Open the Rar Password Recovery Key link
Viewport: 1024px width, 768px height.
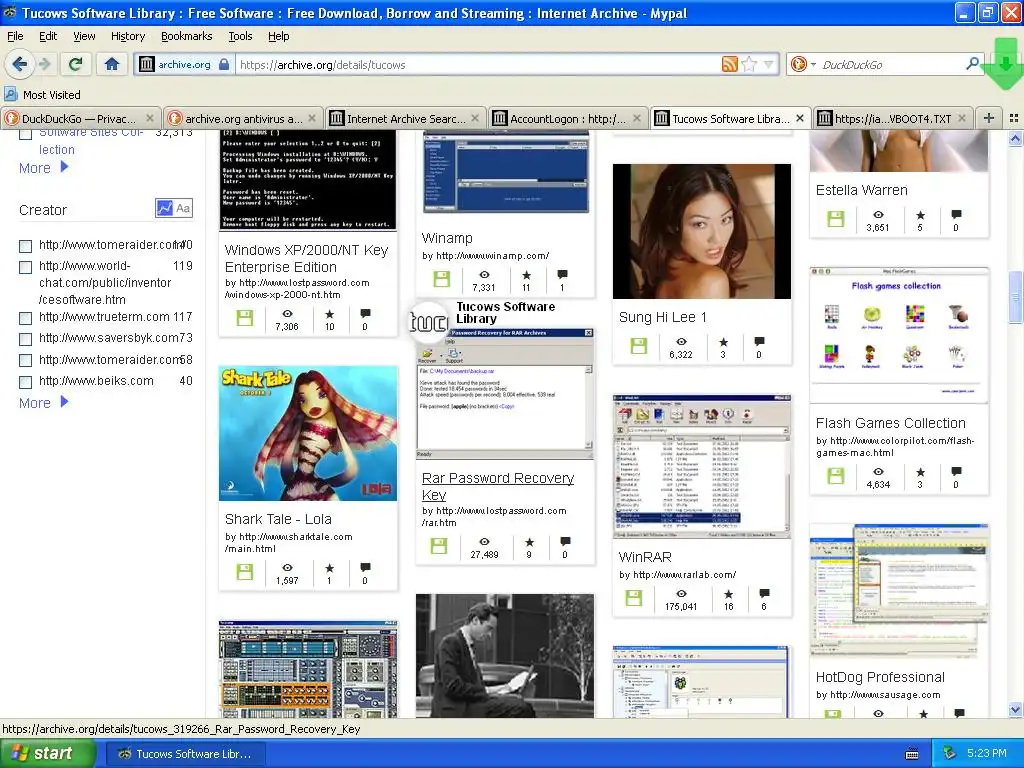498,486
